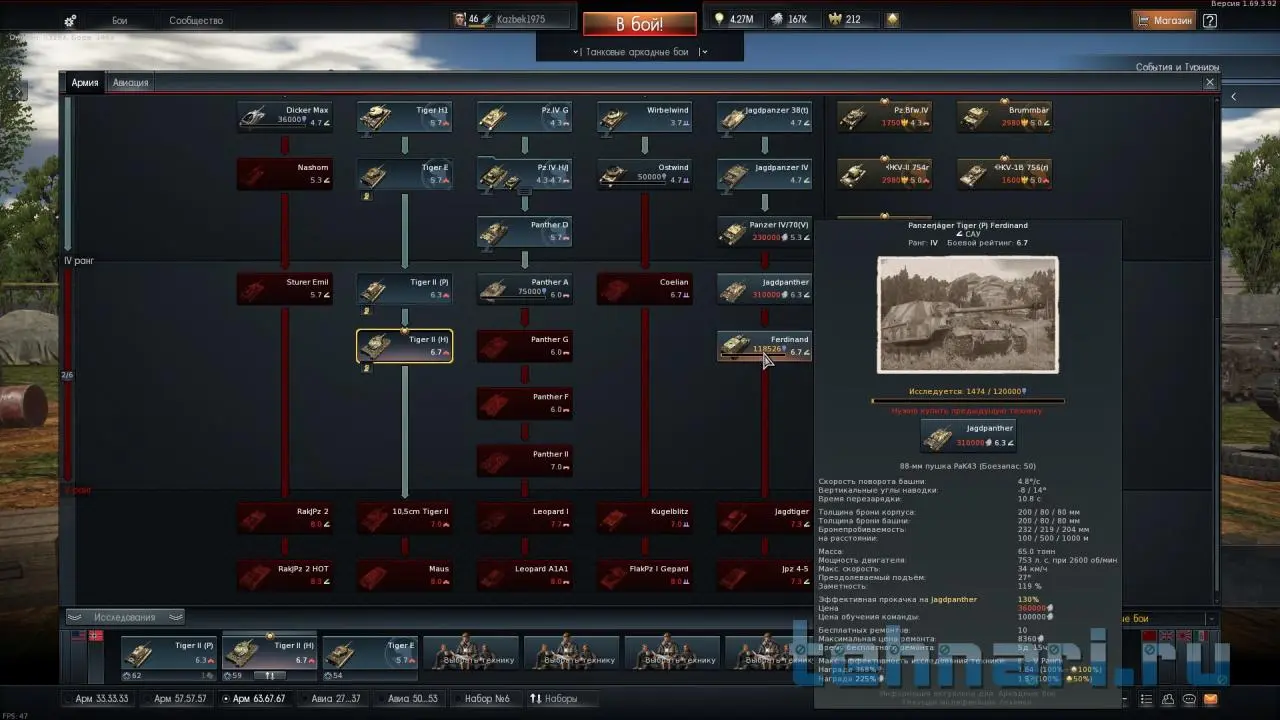Viewport: 1280px width, 720px height.
Task: Select the premium KV-II 754r tank
Action: click(x=885, y=174)
